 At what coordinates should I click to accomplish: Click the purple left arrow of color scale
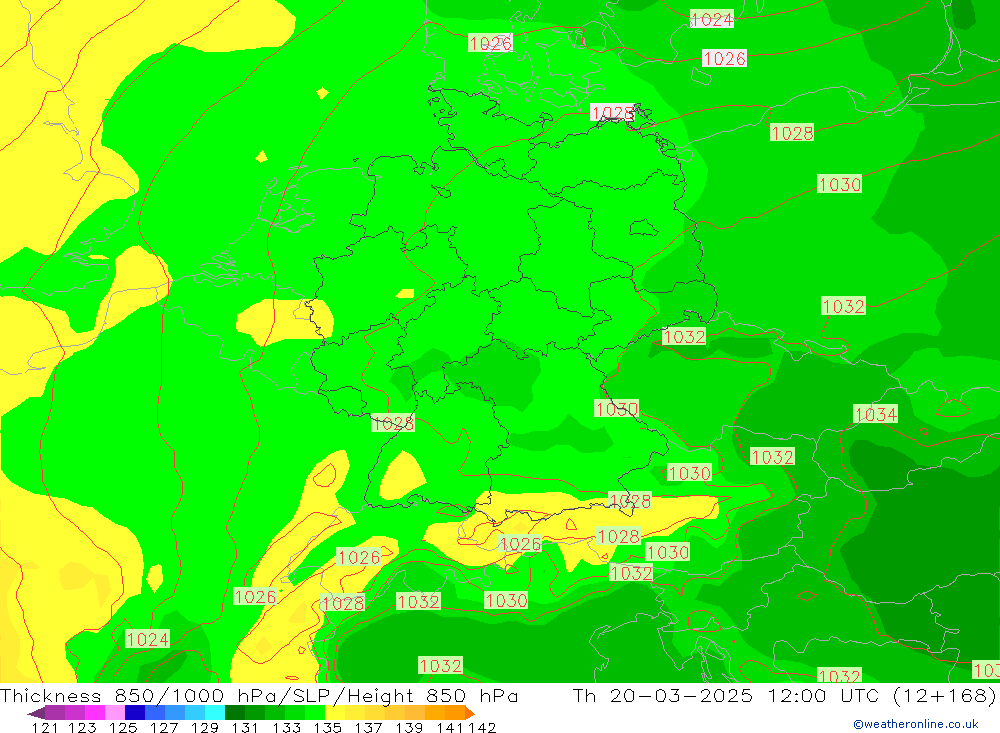[36, 713]
